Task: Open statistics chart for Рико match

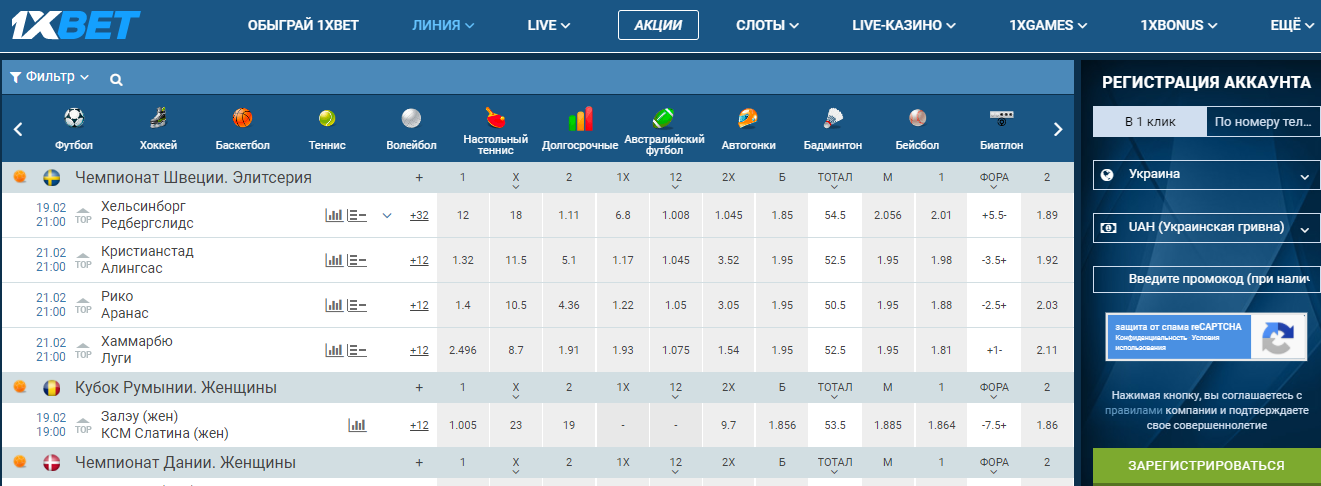Action: point(334,305)
